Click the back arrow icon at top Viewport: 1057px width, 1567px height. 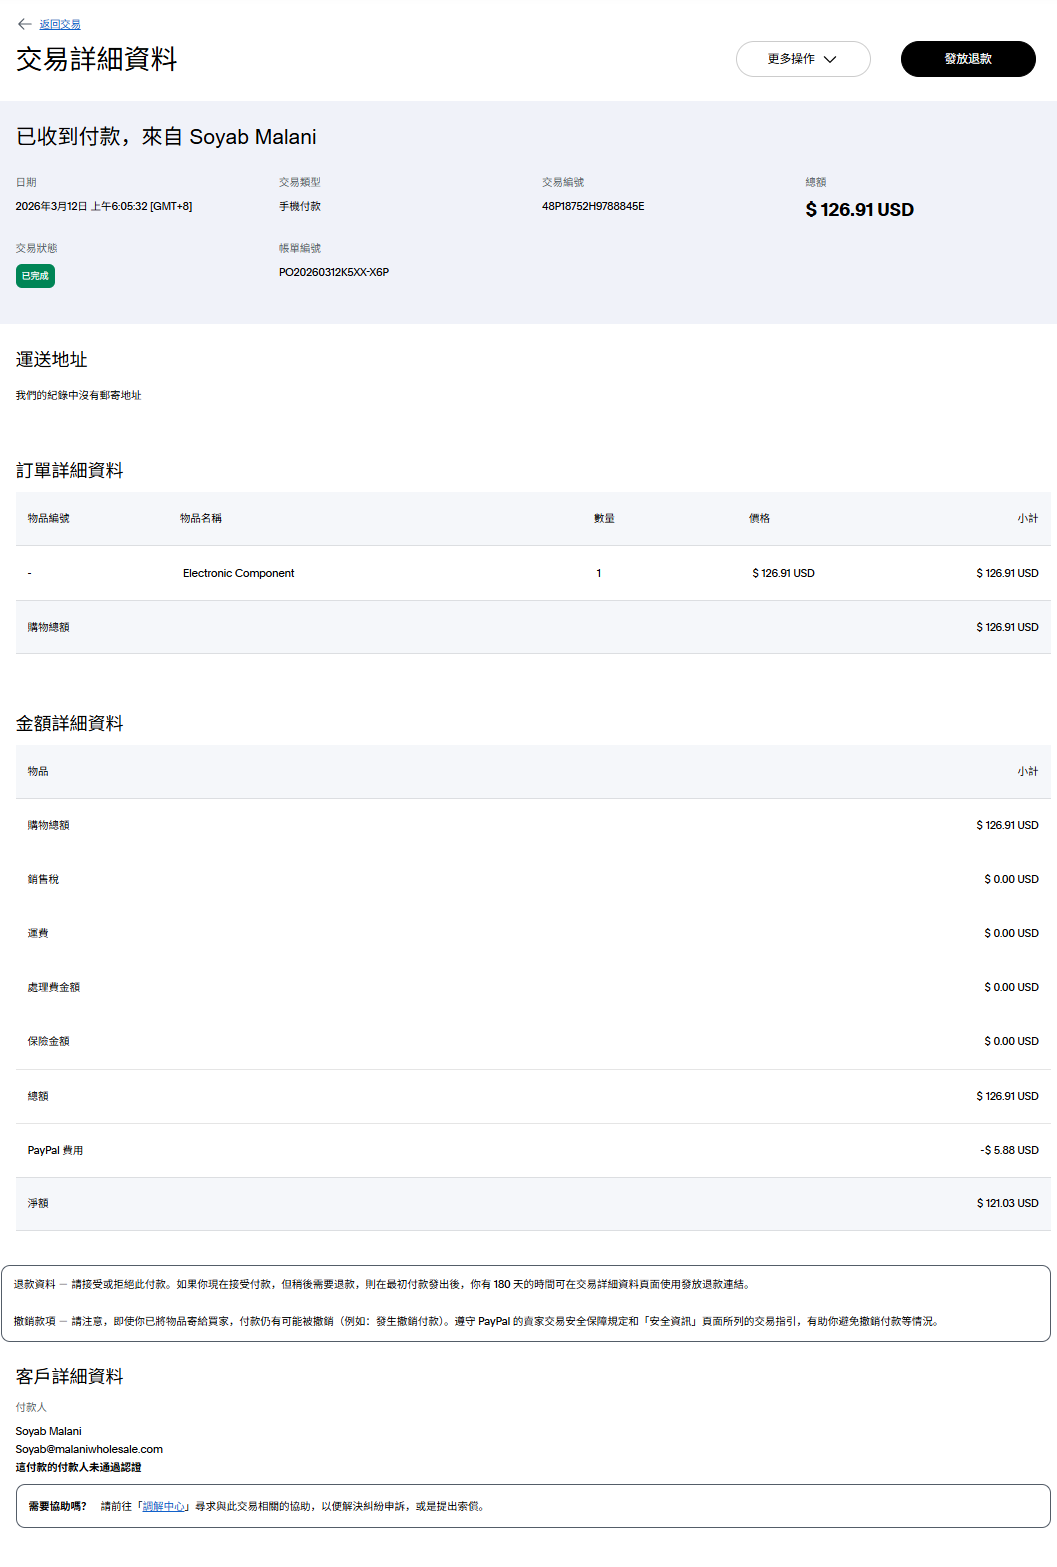(x=25, y=24)
